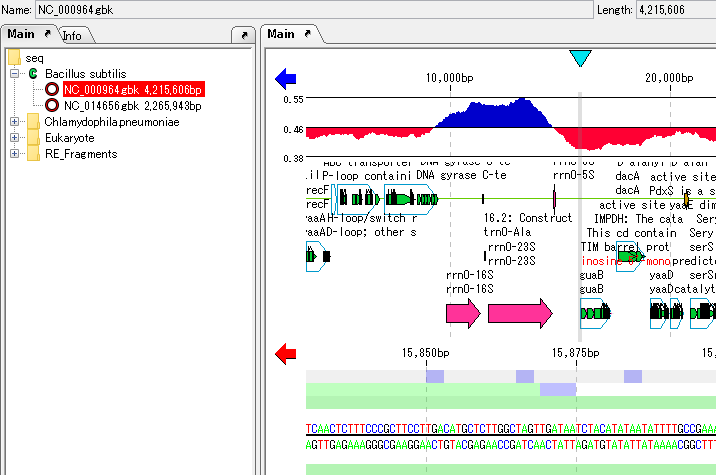The width and height of the screenshot is (716, 475).
Task: Click the rrnO-16S pink arrow feature
Action: coord(463,314)
